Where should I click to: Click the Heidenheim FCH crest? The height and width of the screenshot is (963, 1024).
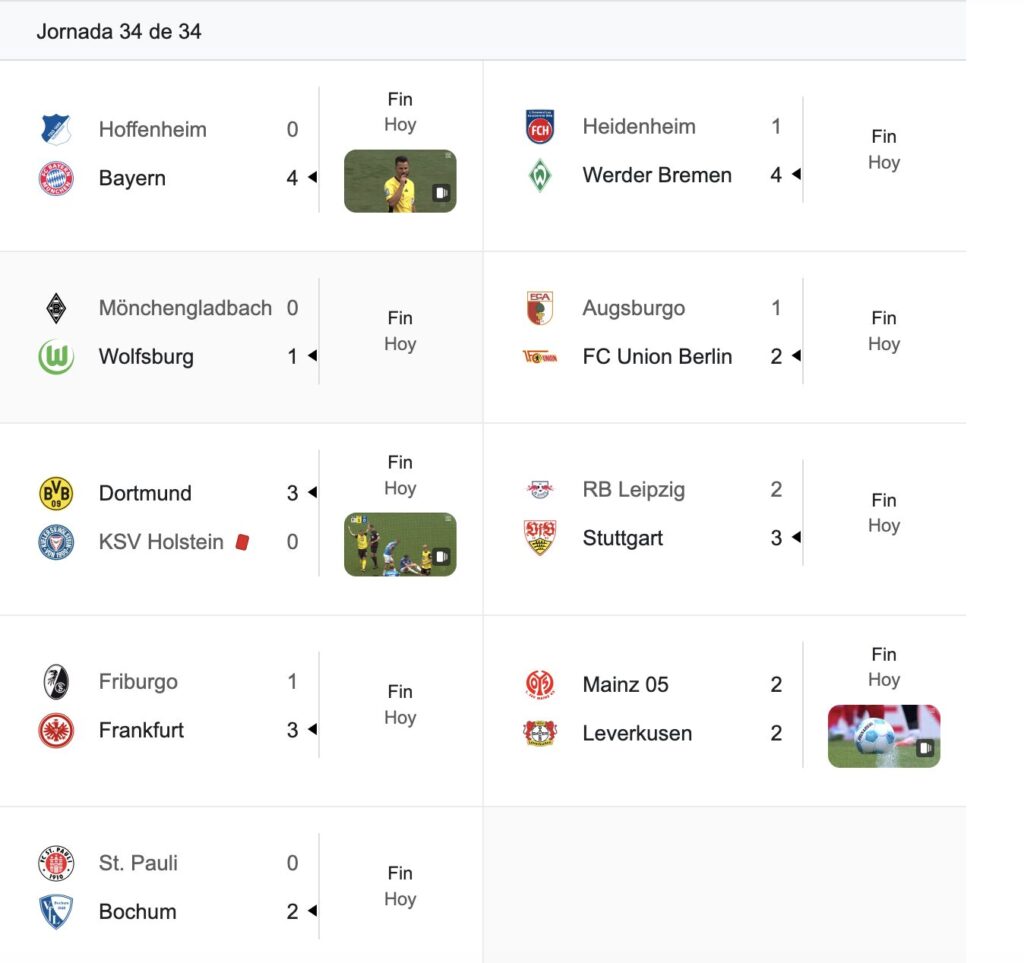pyautogui.click(x=540, y=127)
